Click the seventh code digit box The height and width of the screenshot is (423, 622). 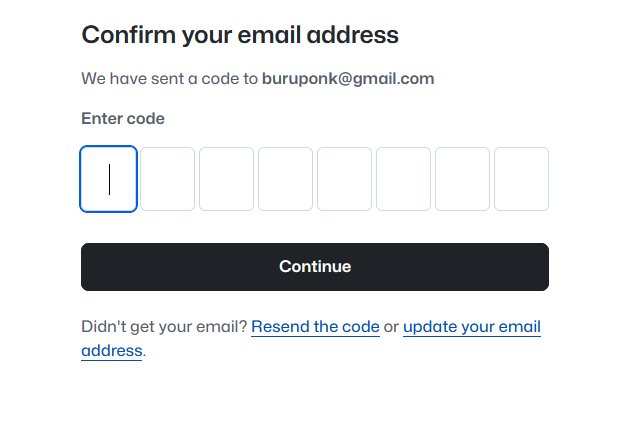click(462, 179)
